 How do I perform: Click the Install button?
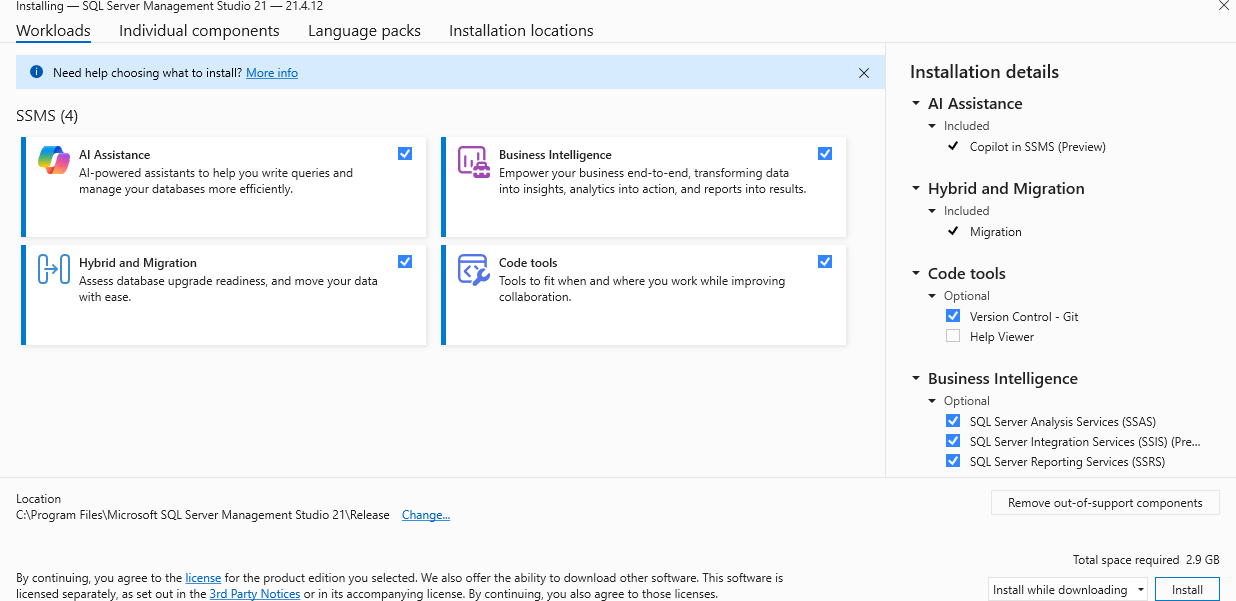[1187, 589]
